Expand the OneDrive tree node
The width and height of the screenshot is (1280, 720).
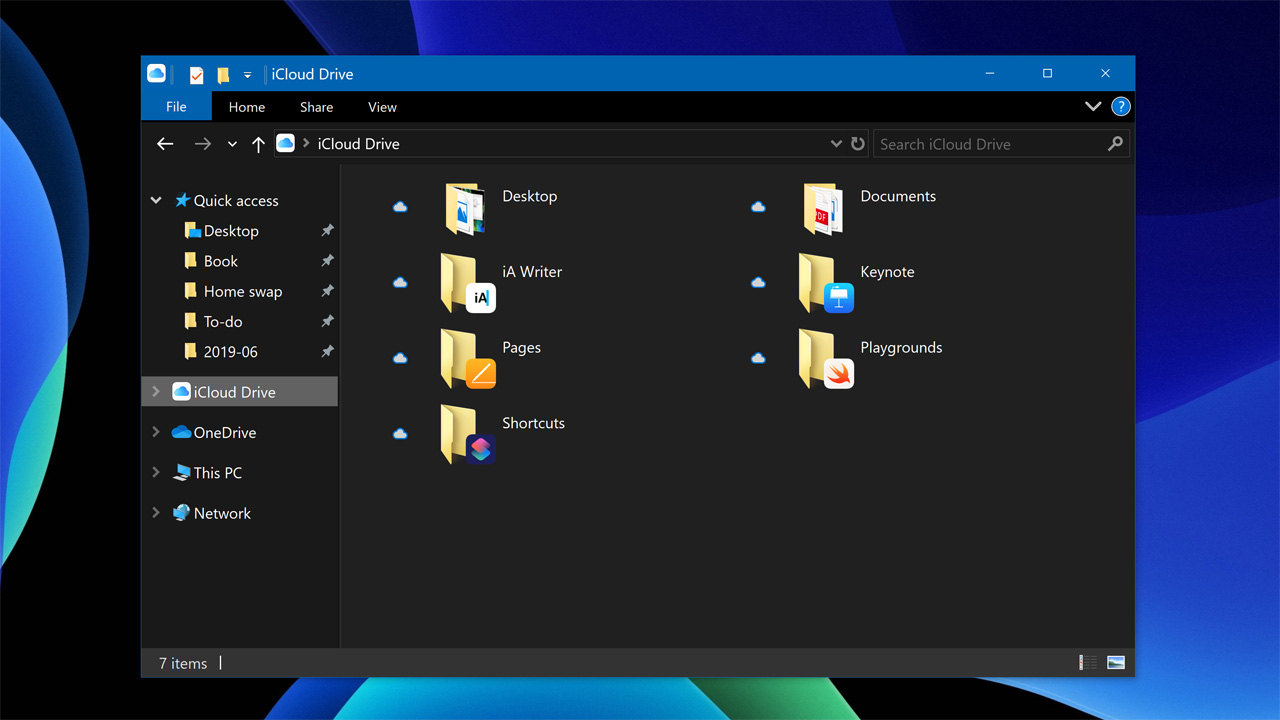156,433
